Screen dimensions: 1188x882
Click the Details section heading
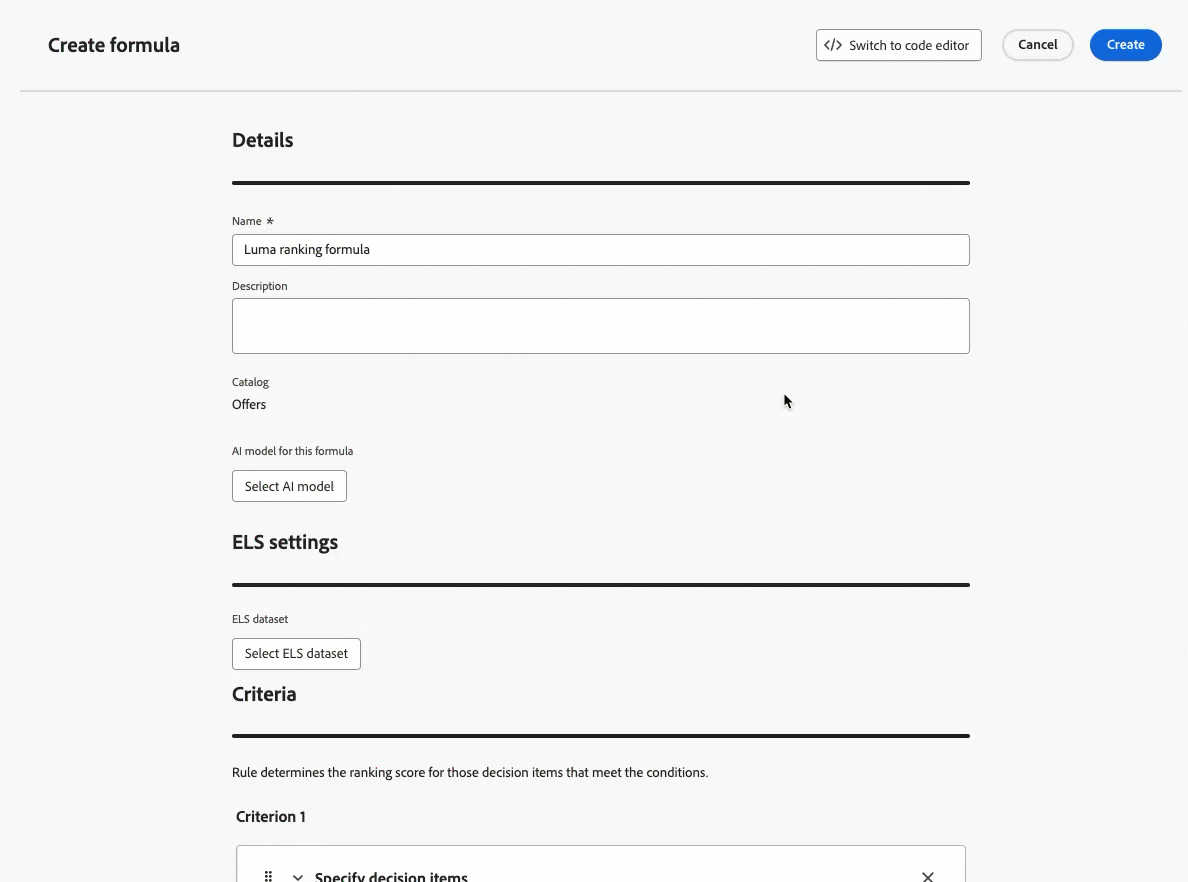(x=262, y=140)
